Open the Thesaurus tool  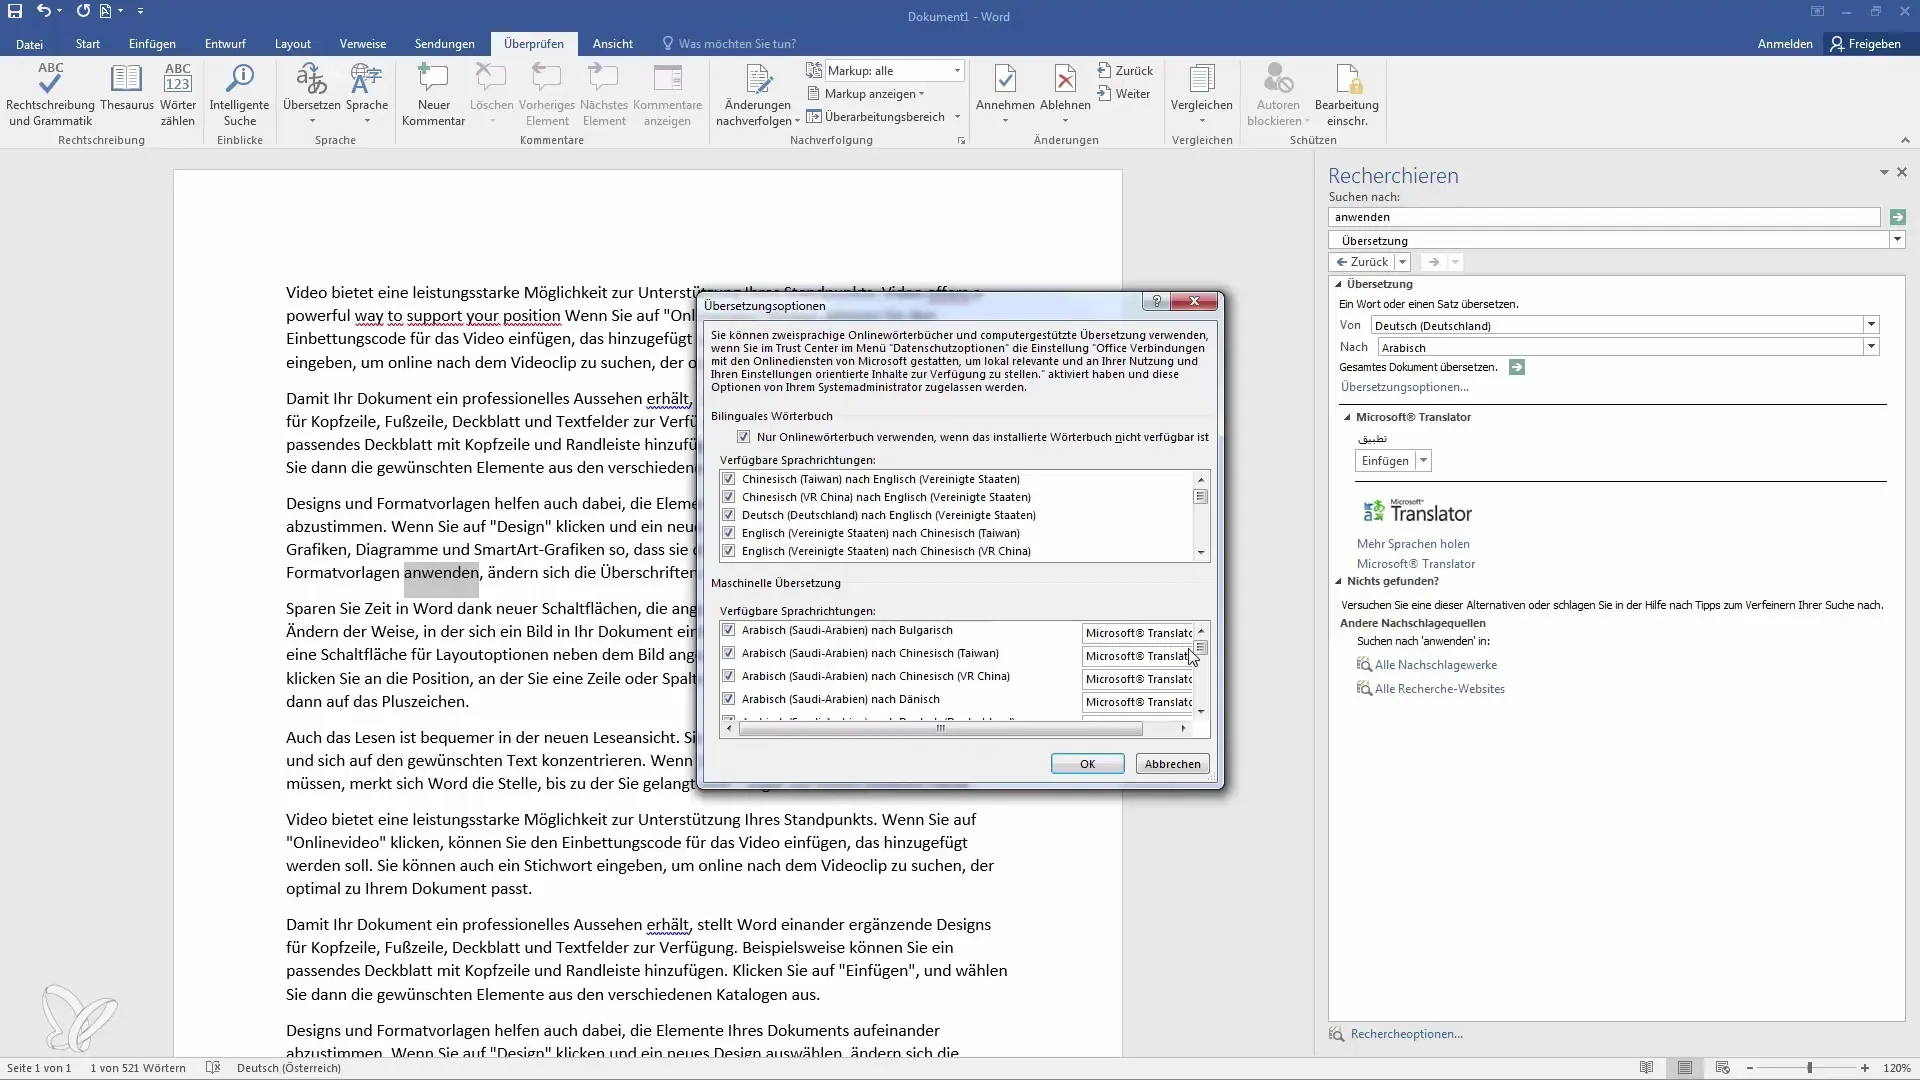point(127,88)
